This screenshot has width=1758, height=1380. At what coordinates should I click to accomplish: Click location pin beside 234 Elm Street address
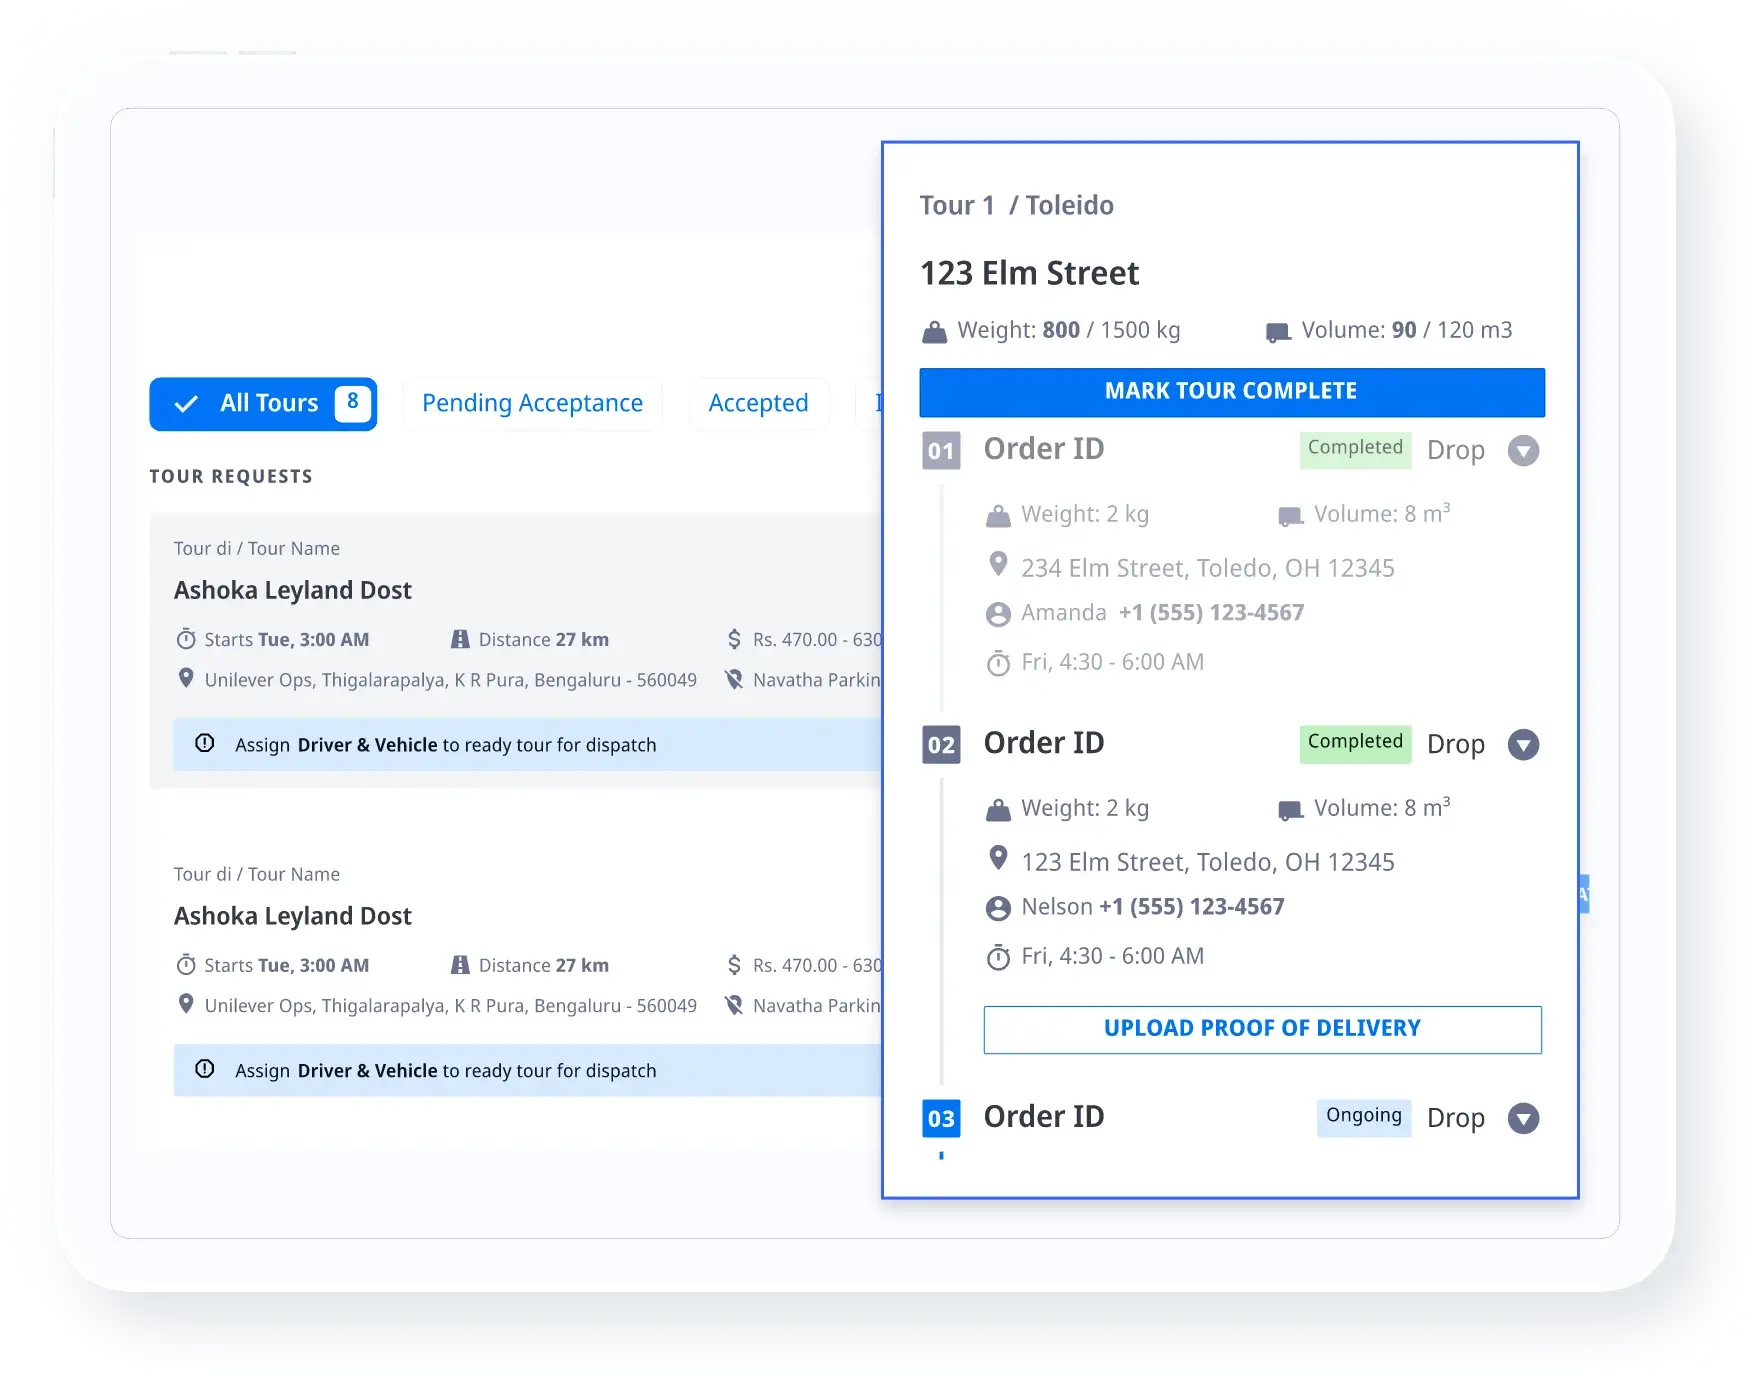point(997,565)
